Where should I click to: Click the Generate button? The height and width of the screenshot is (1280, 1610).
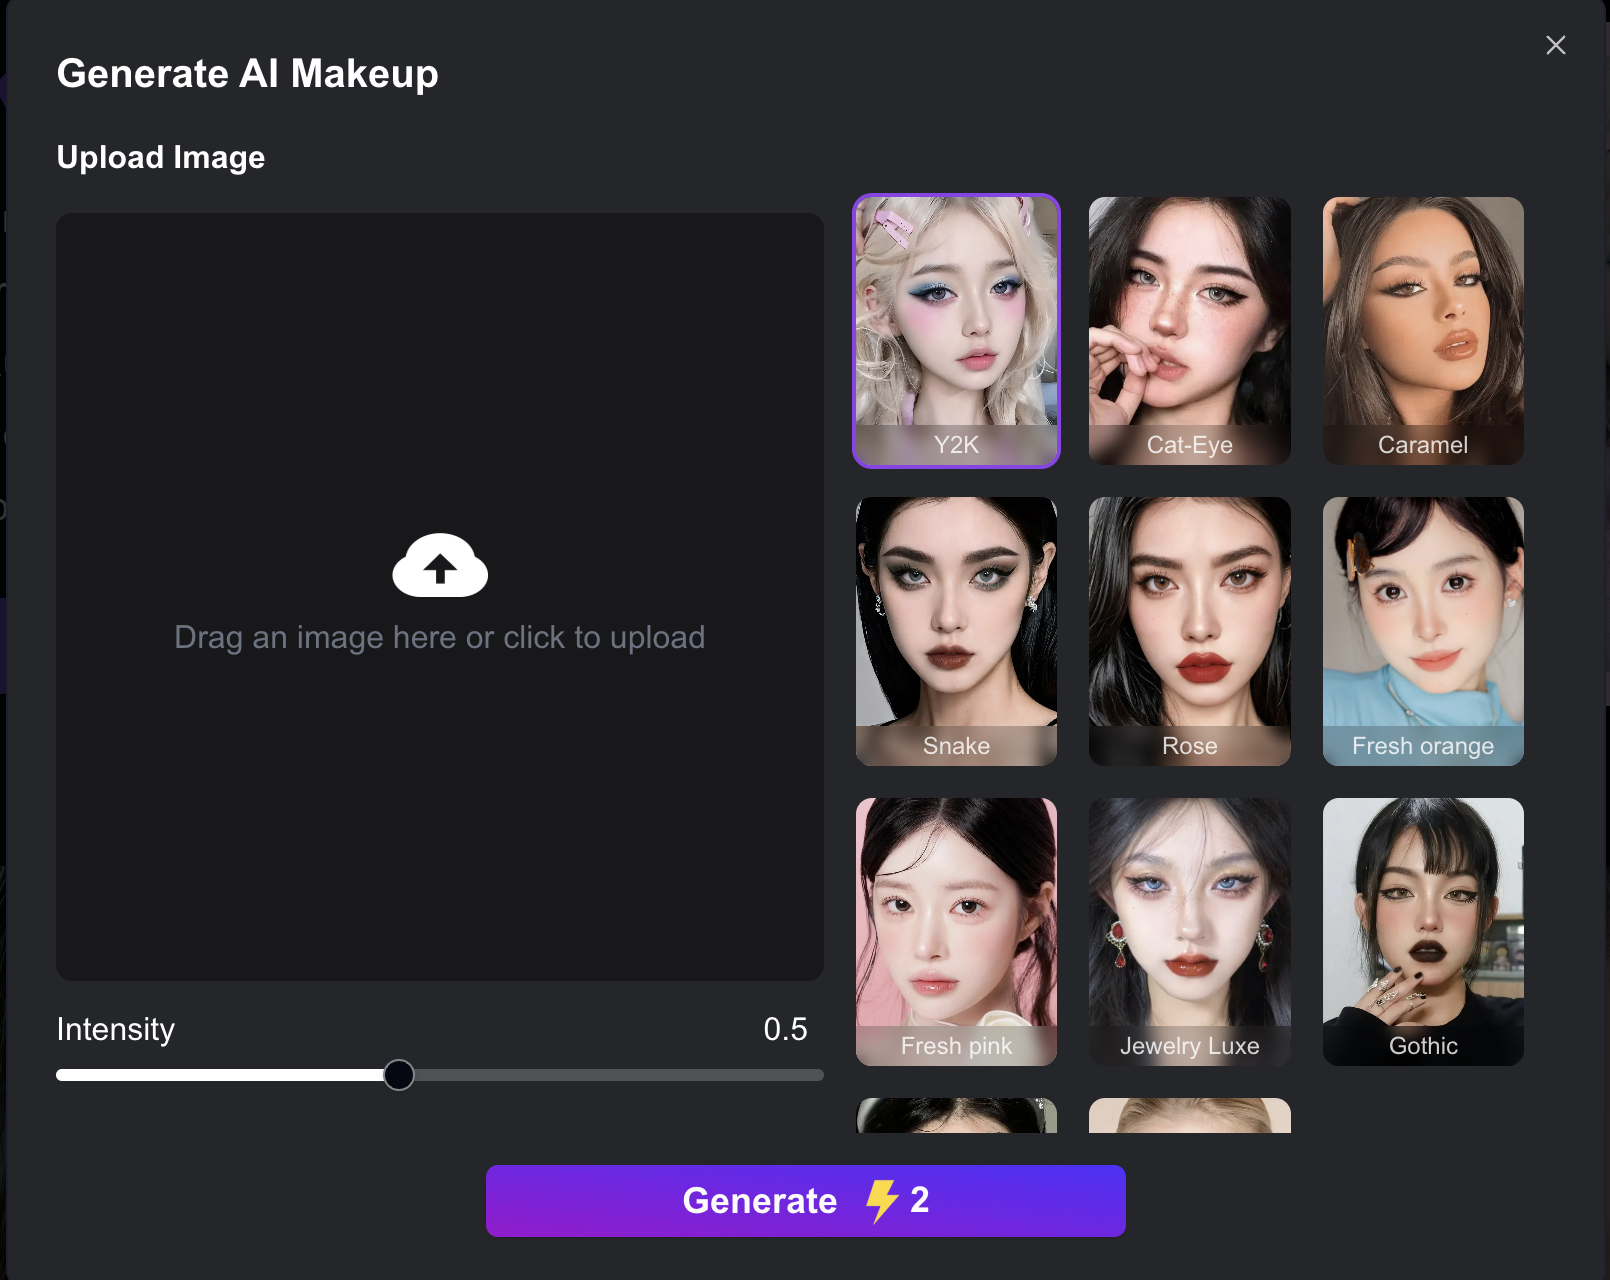tap(806, 1201)
